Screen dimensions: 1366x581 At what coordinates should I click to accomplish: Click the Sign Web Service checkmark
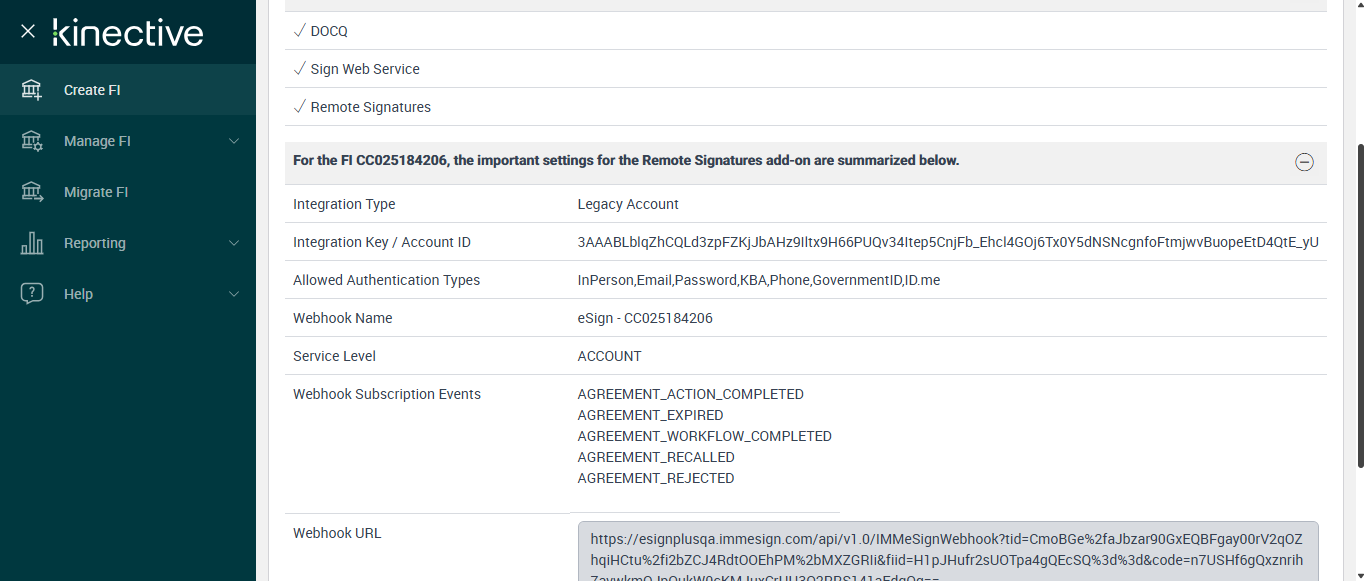[299, 69]
